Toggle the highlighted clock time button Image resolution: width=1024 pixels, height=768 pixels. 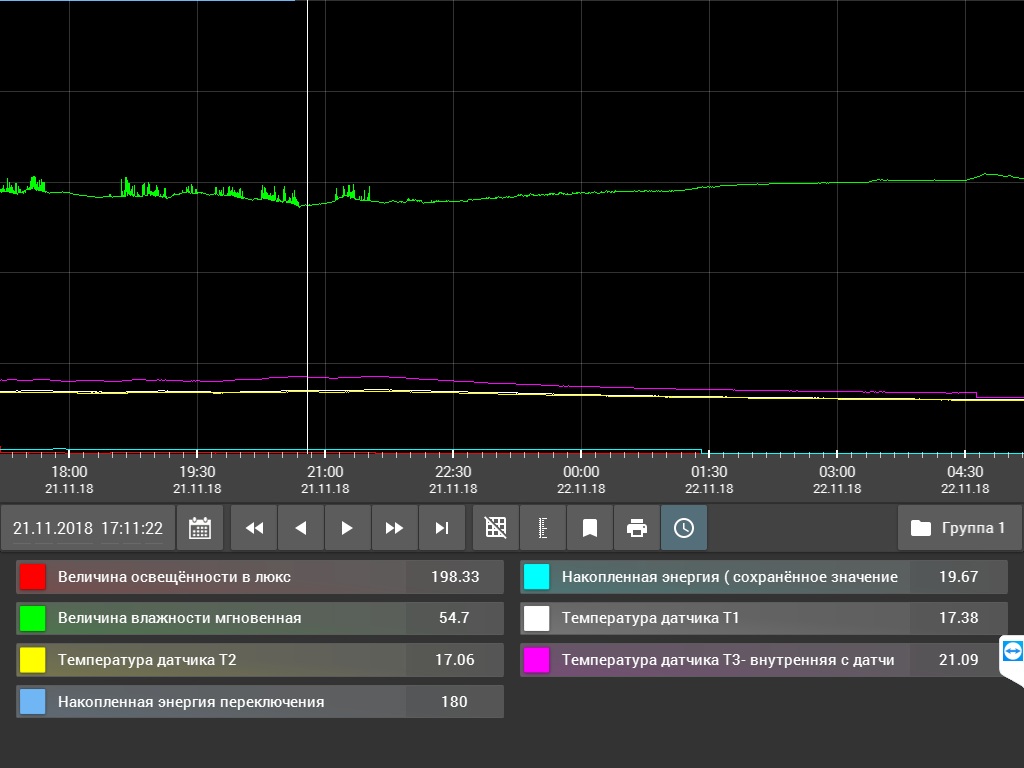pos(684,528)
